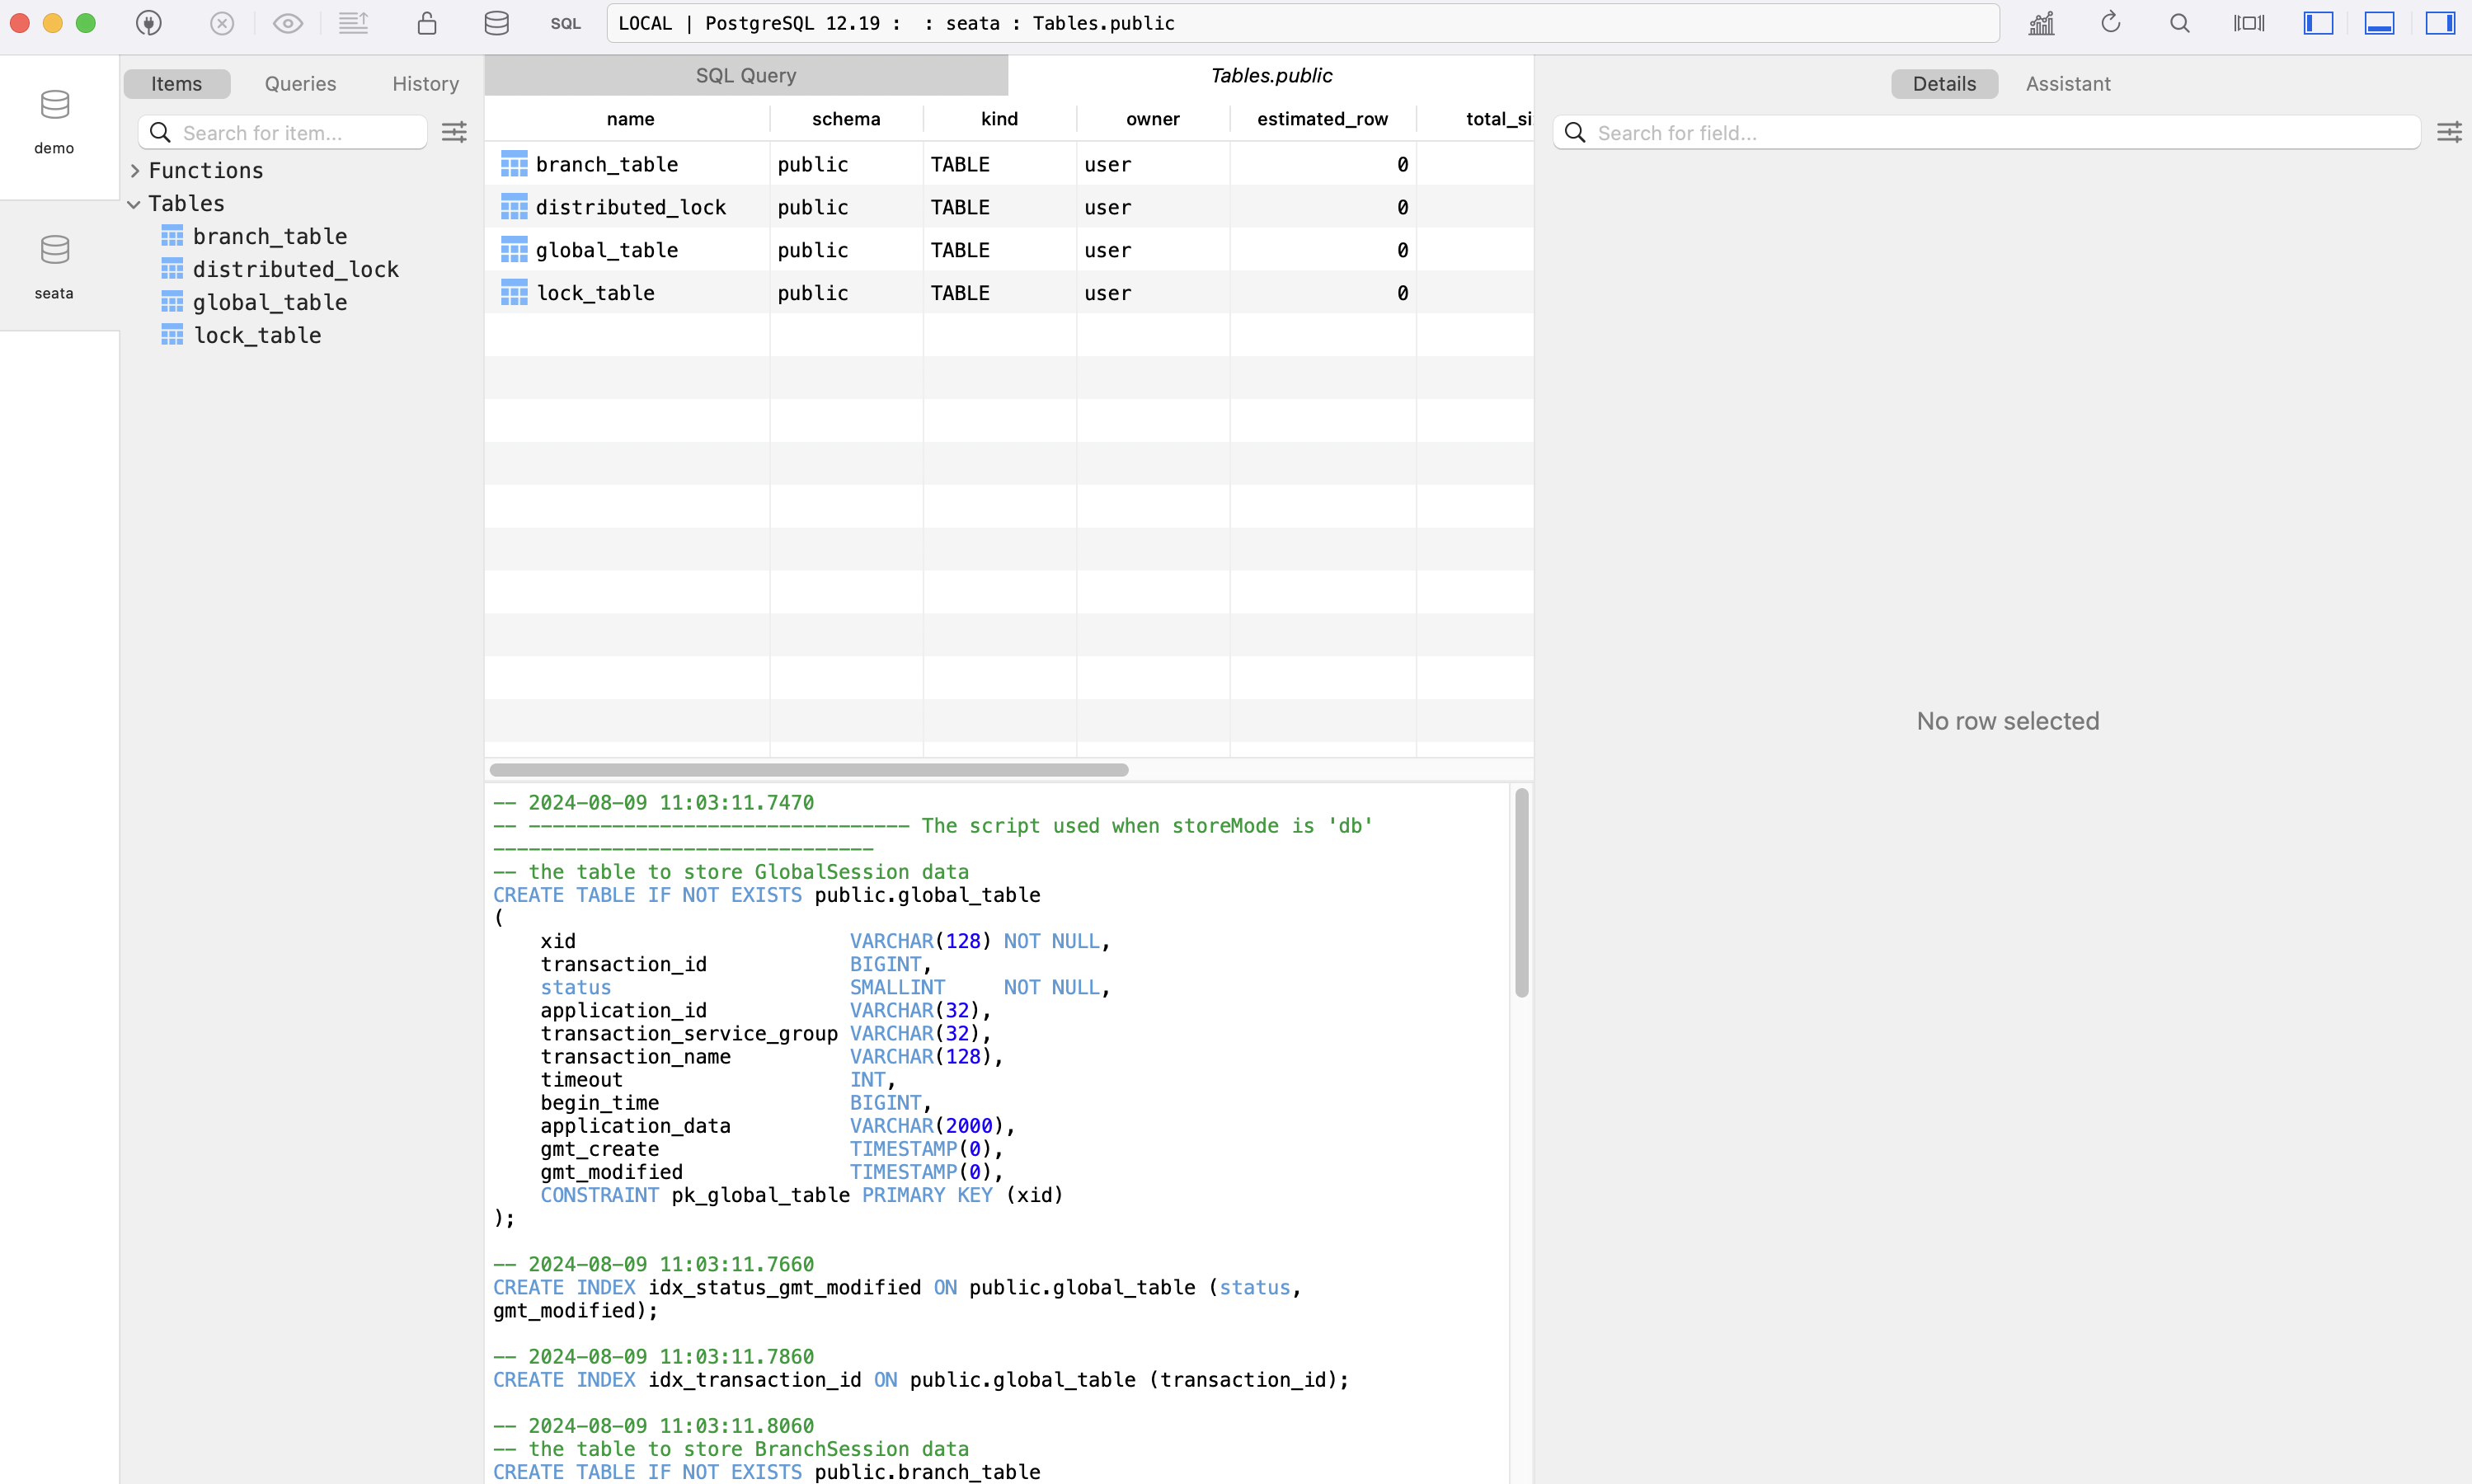Click the cancel circled-x toolbar icon
This screenshot has width=2472, height=1484.
pyautogui.click(x=222, y=23)
